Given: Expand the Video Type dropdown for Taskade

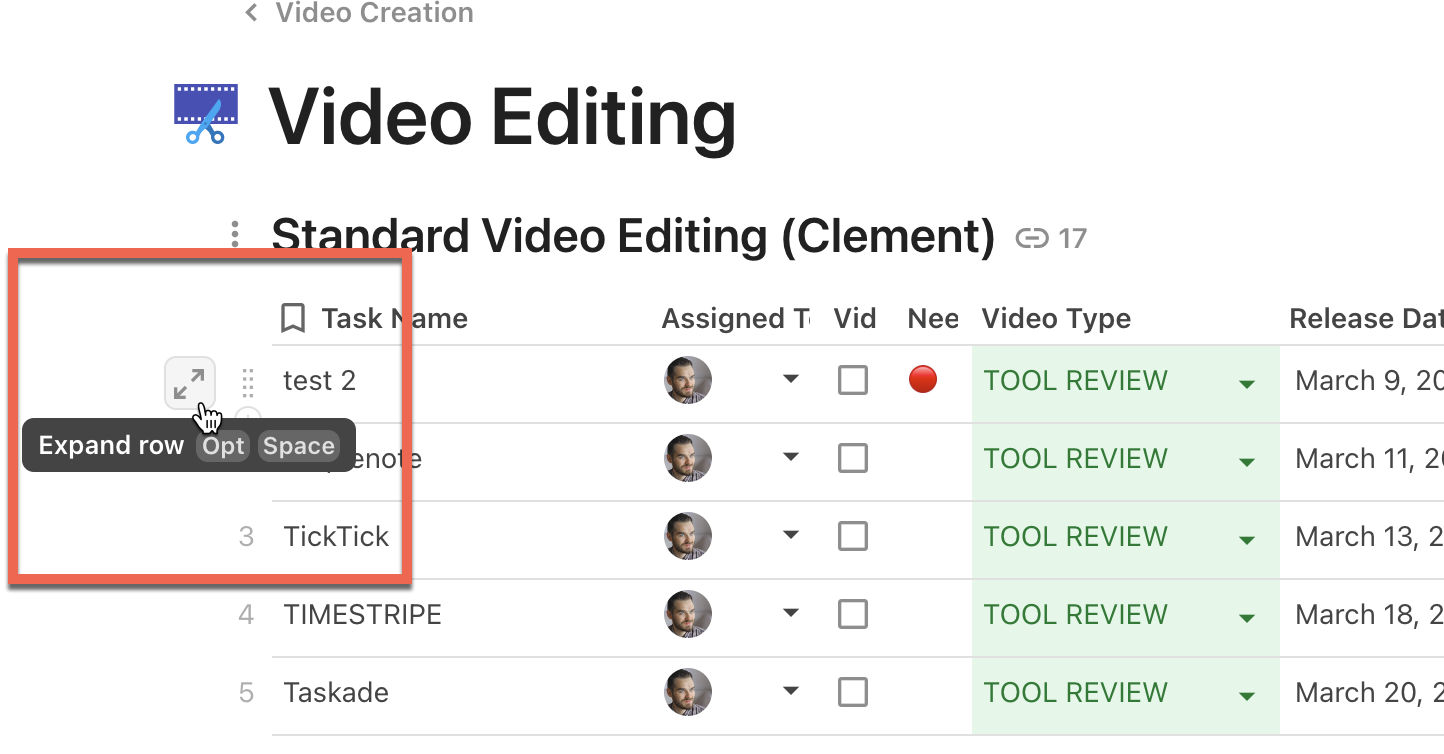Looking at the screenshot, I should (x=1246, y=696).
